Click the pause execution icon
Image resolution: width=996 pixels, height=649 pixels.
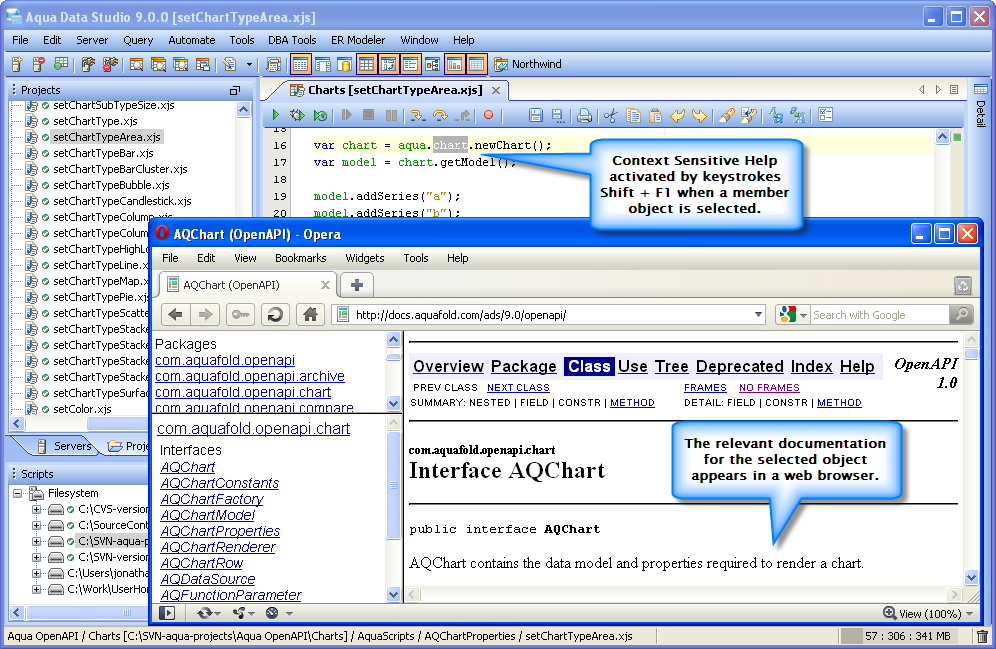click(391, 115)
